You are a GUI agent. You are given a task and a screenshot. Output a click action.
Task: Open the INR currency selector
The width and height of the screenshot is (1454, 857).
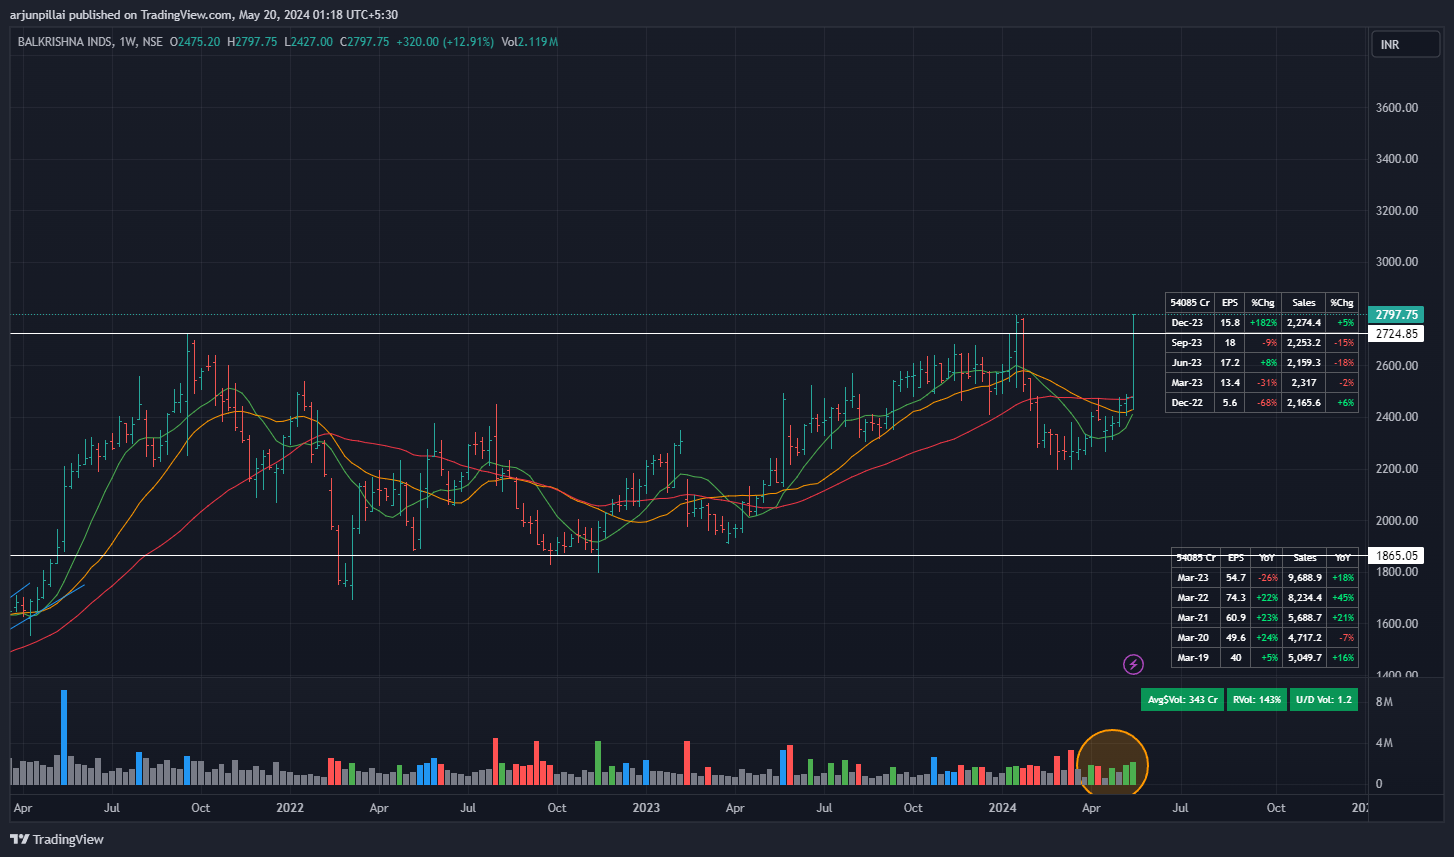click(1405, 45)
